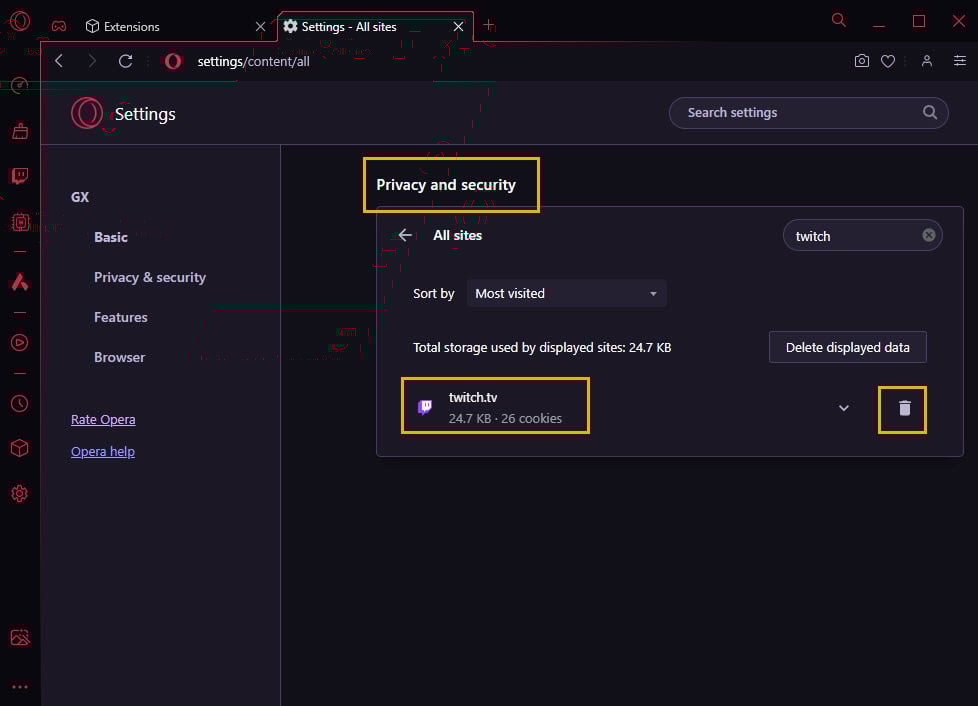Click the GX sidebar heading
The width and height of the screenshot is (978, 706).
click(80, 197)
